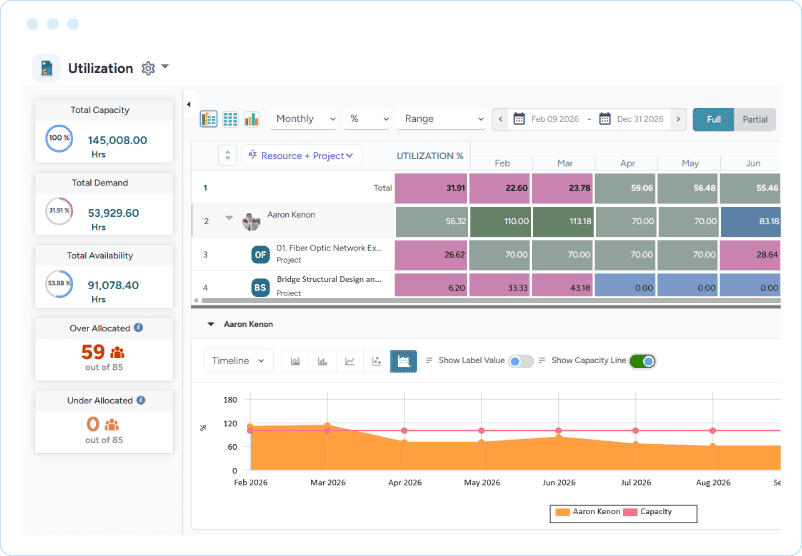This screenshot has height=556, width=802.
Task: Toggle Show Label Value switch
Action: pos(521,361)
